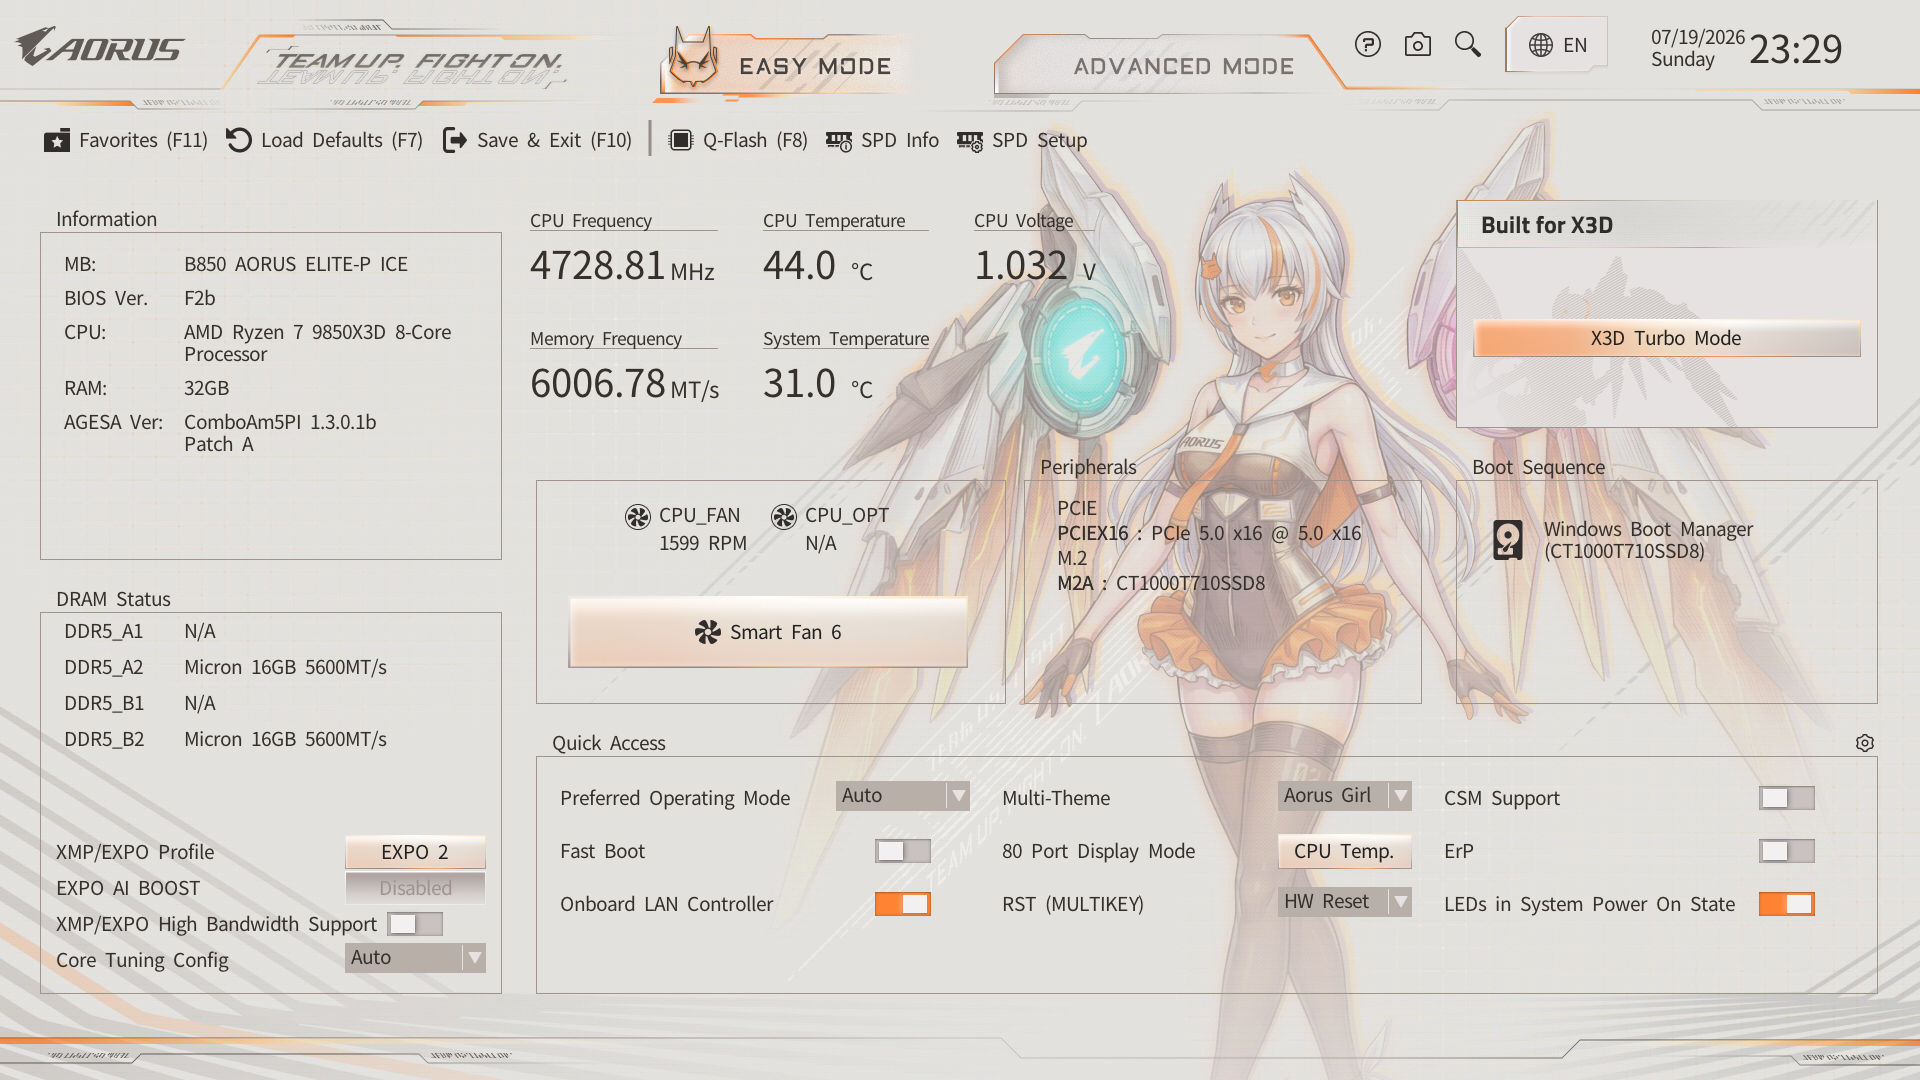This screenshot has height=1080, width=1920.
Task: Click the Built for X3D heading
Action: [x=1547, y=225]
